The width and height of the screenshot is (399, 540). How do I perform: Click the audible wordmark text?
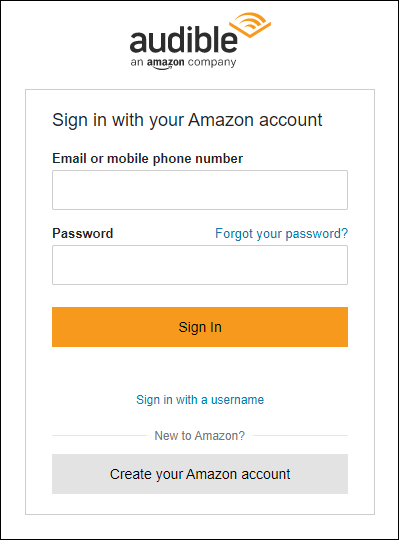[183, 39]
